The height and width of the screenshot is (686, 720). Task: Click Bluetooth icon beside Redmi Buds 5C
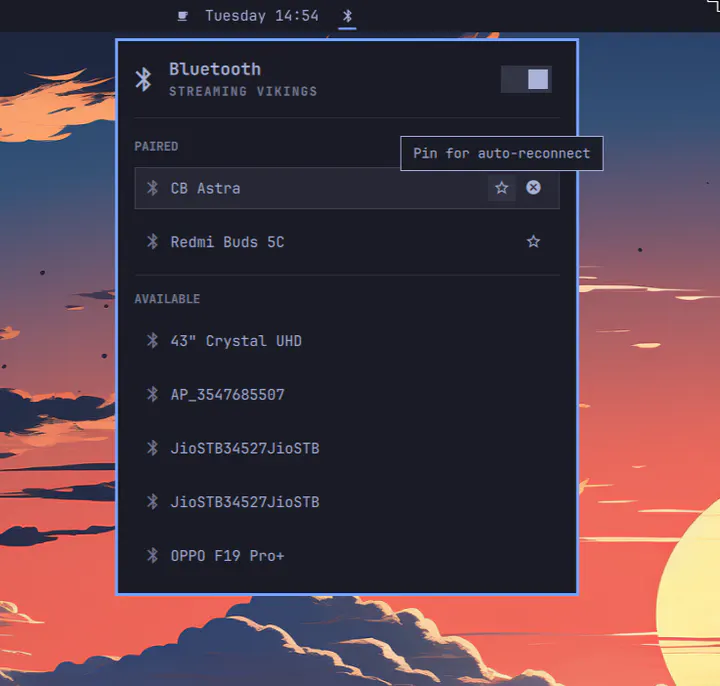coord(152,242)
